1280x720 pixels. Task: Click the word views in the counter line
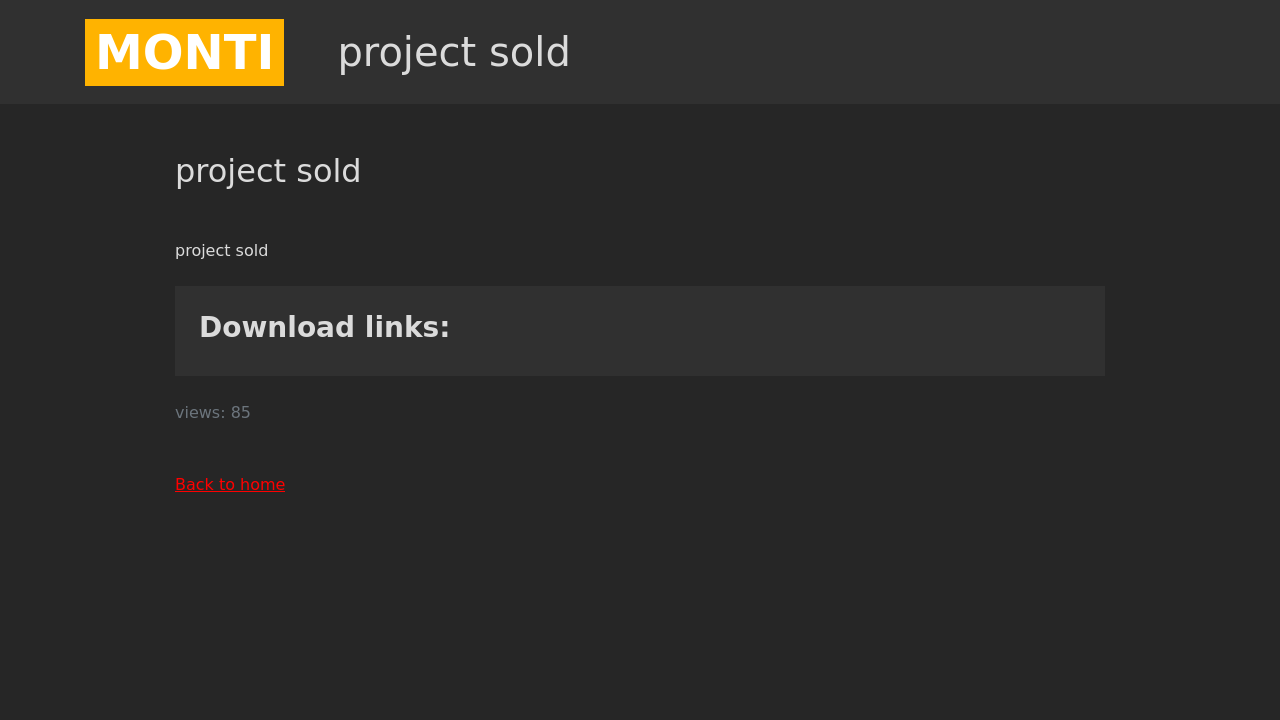pos(197,413)
